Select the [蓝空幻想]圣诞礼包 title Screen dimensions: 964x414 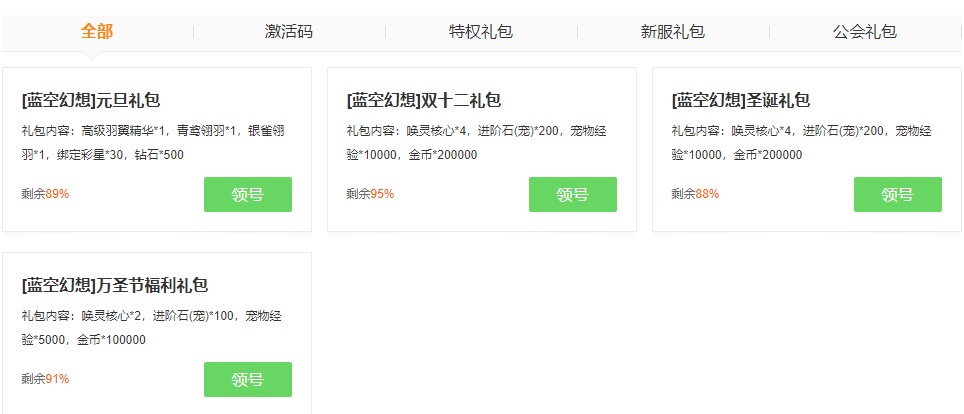740,100
